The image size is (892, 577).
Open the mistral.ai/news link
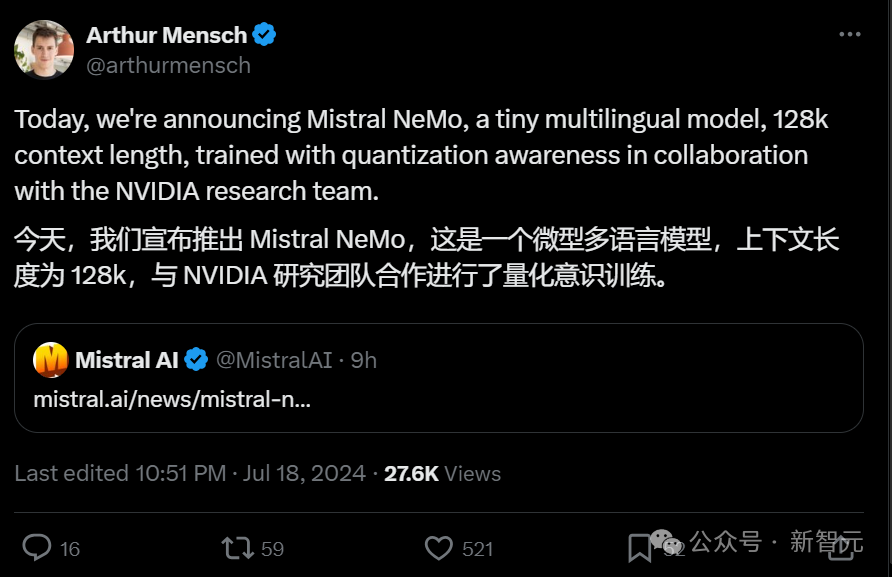171,398
